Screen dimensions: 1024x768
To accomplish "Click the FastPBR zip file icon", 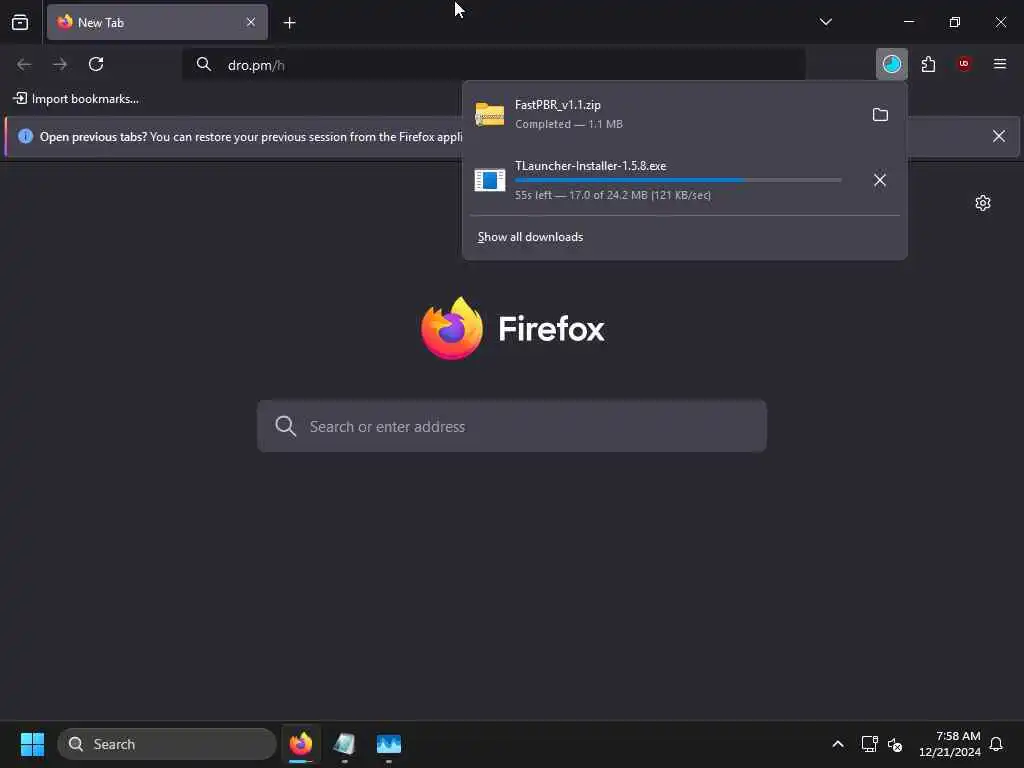I will (x=489, y=114).
